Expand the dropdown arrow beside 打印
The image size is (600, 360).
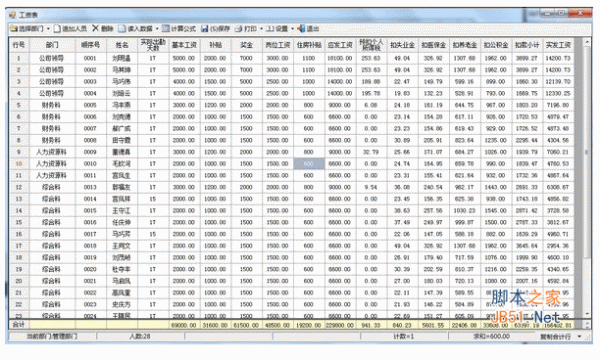click(261, 29)
